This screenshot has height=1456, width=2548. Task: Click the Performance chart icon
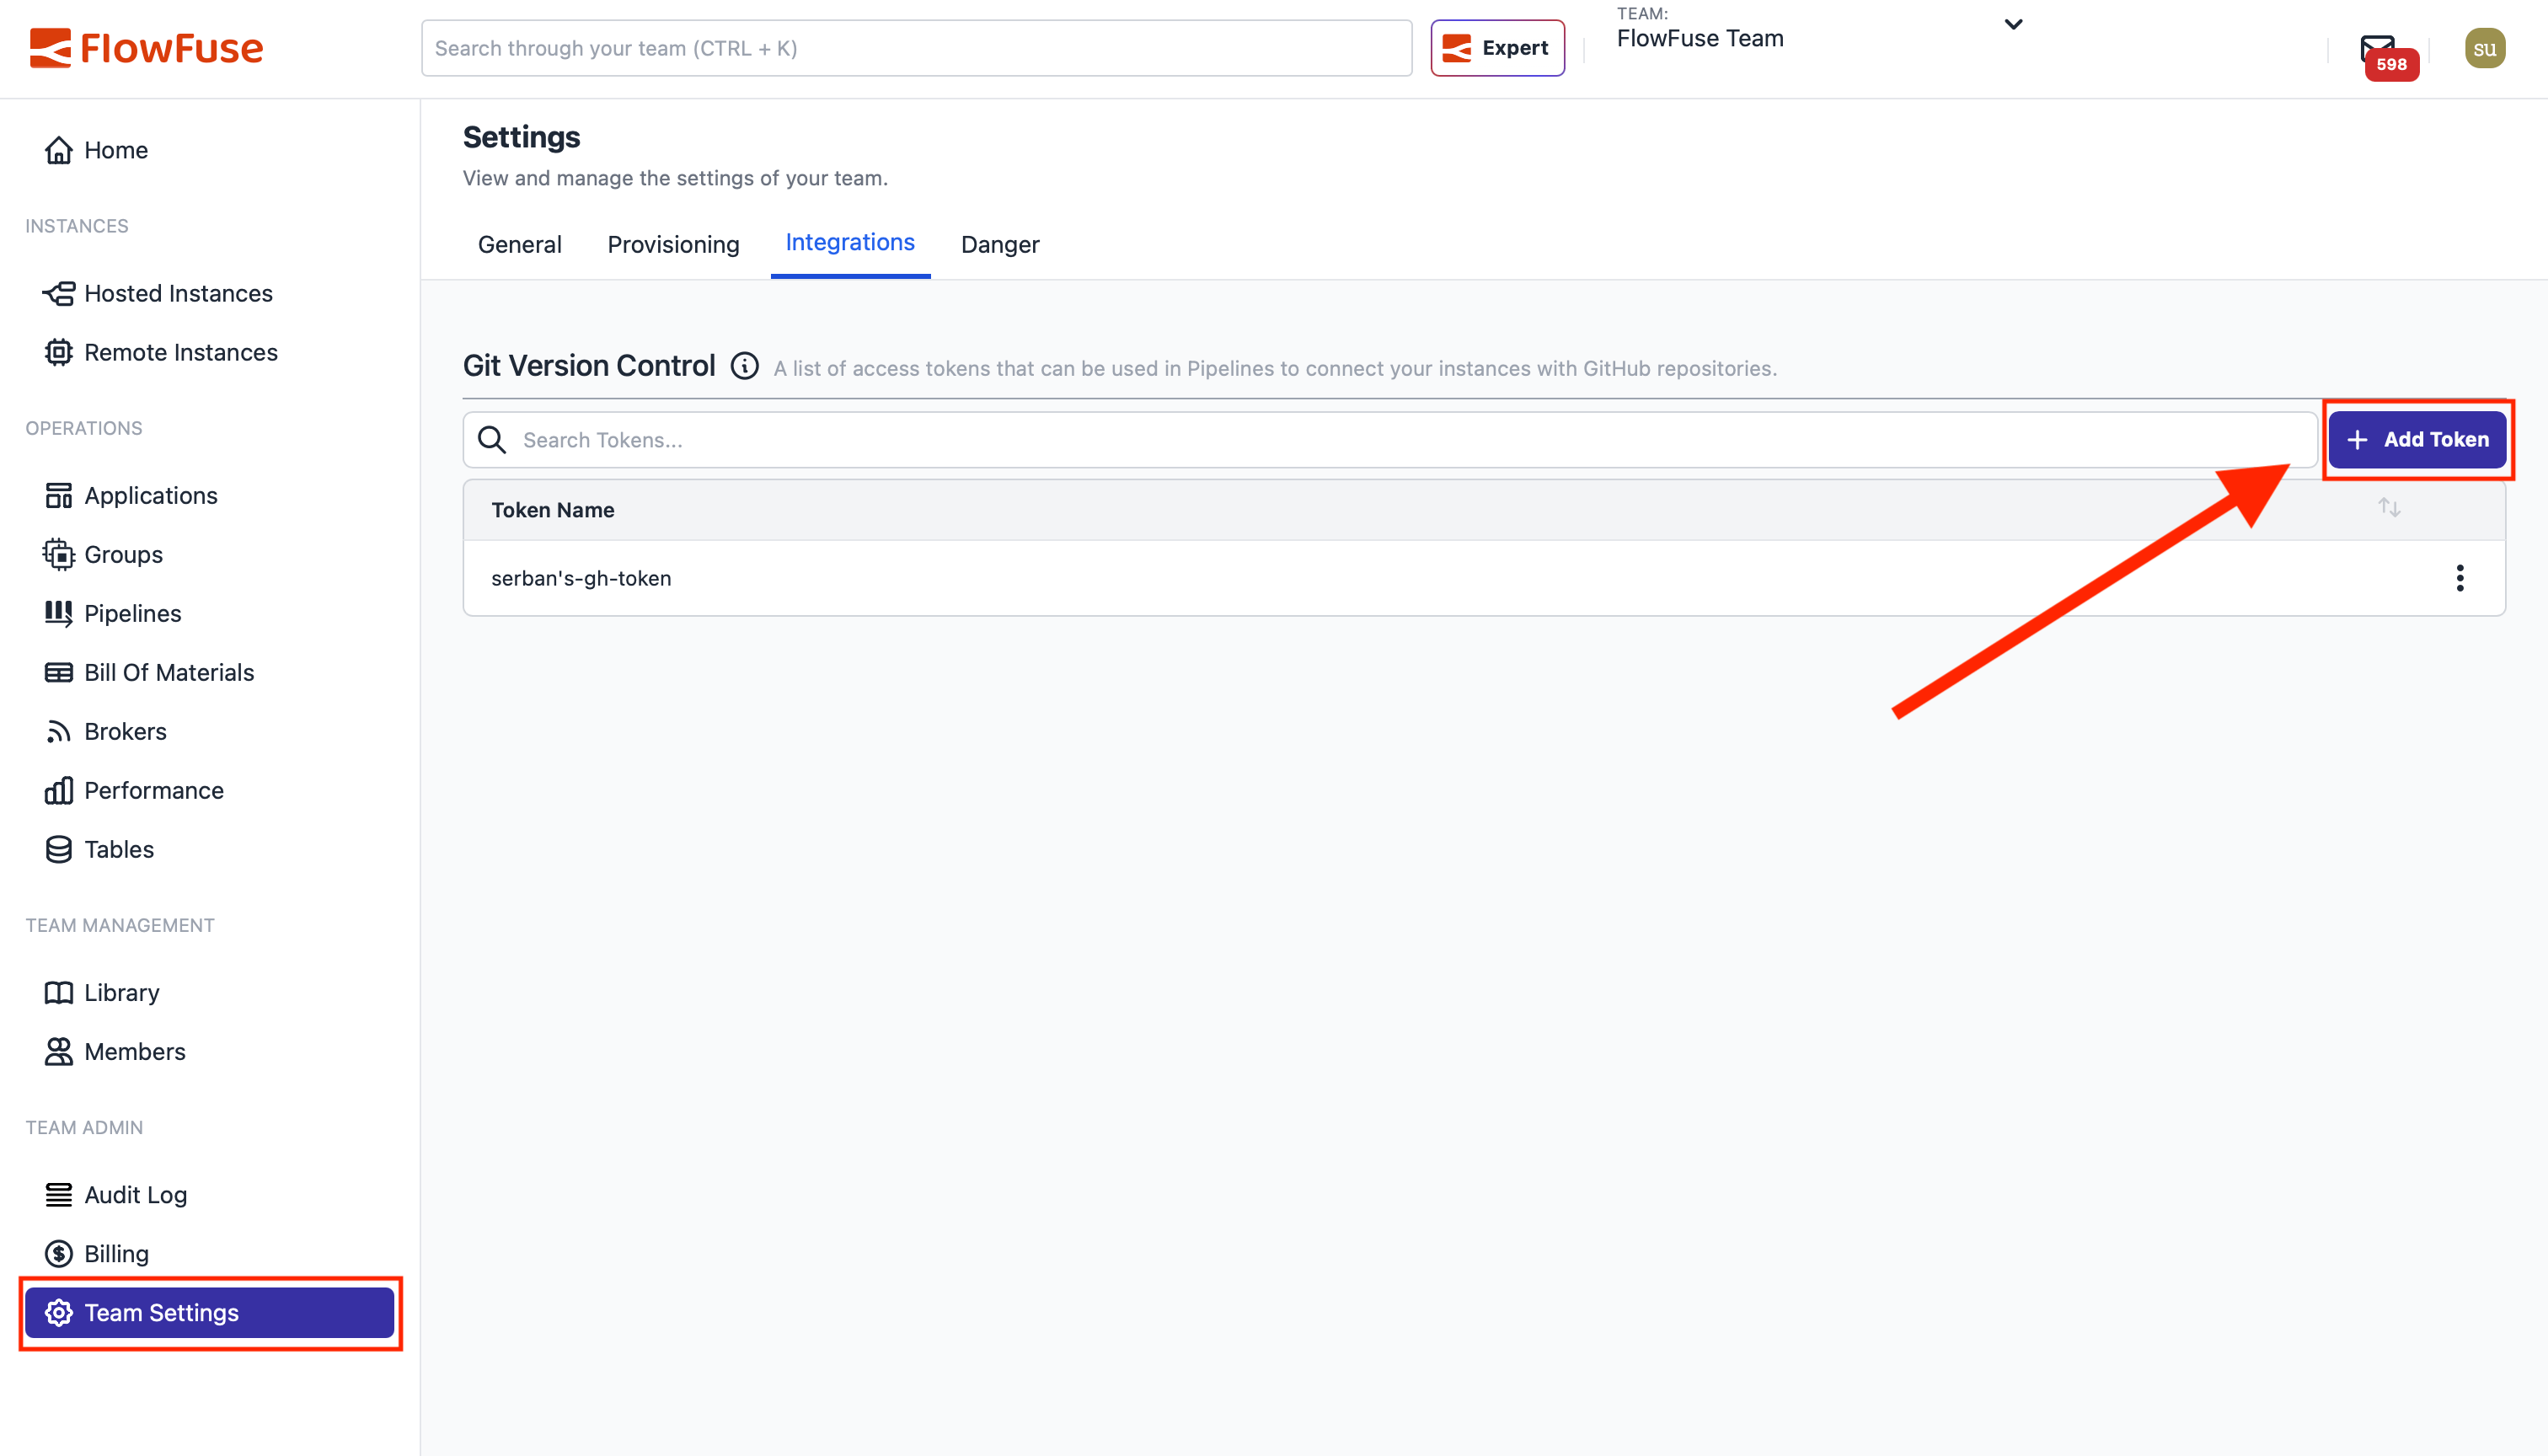pos(59,790)
